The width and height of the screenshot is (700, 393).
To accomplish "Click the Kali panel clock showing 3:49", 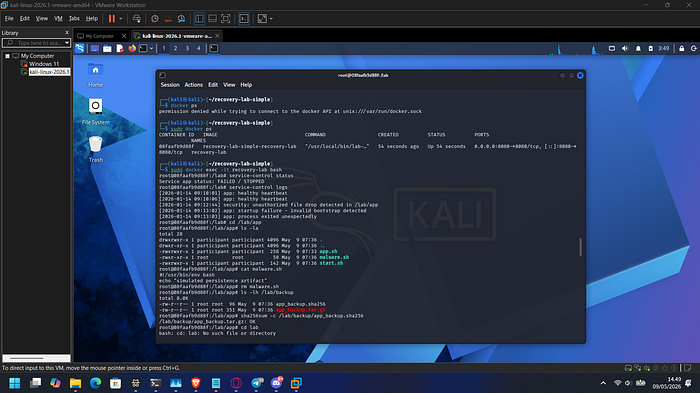I will point(664,48).
